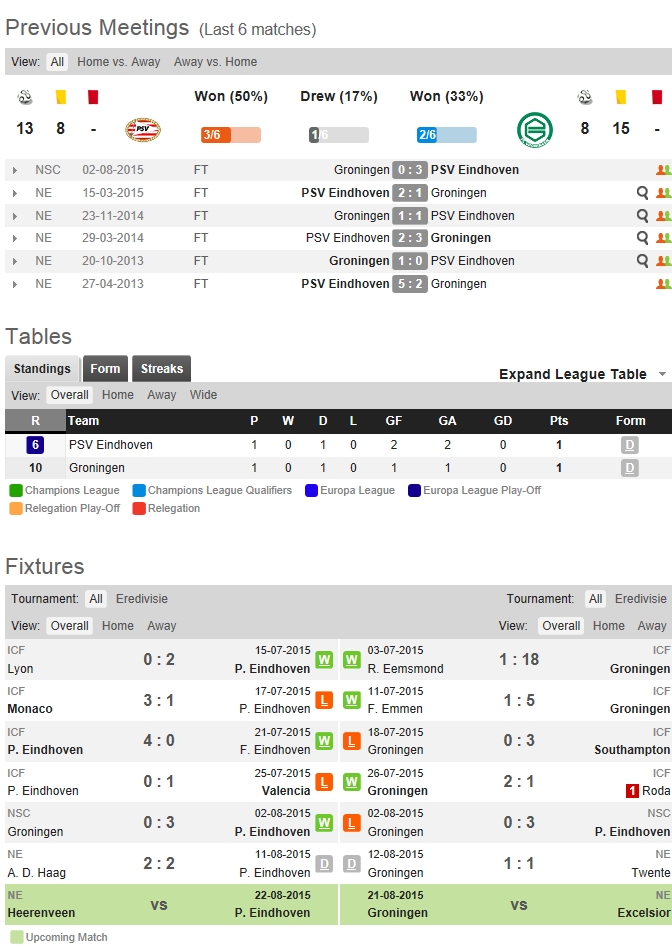Open match details magnifier for 15-03-2015 match
Screen dimensions: 672x947
click(x=642, y=193)
